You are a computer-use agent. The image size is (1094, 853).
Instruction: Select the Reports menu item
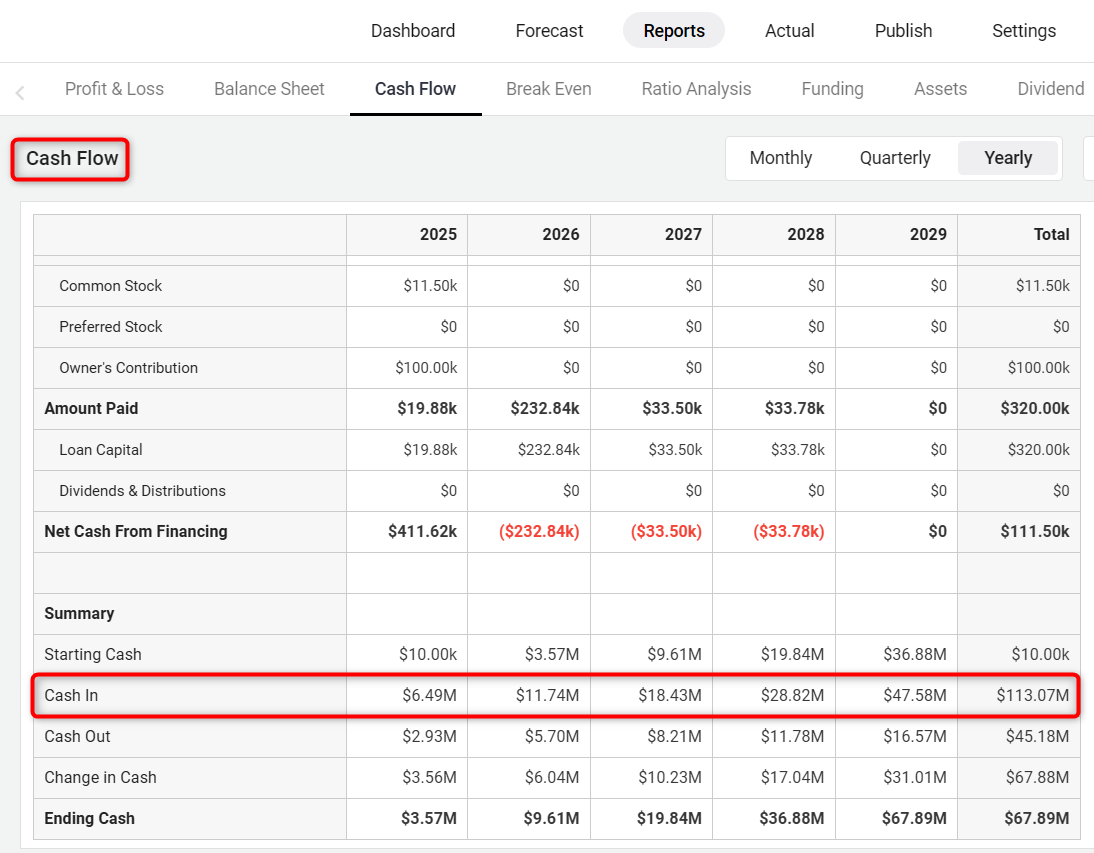coord(674,31)
